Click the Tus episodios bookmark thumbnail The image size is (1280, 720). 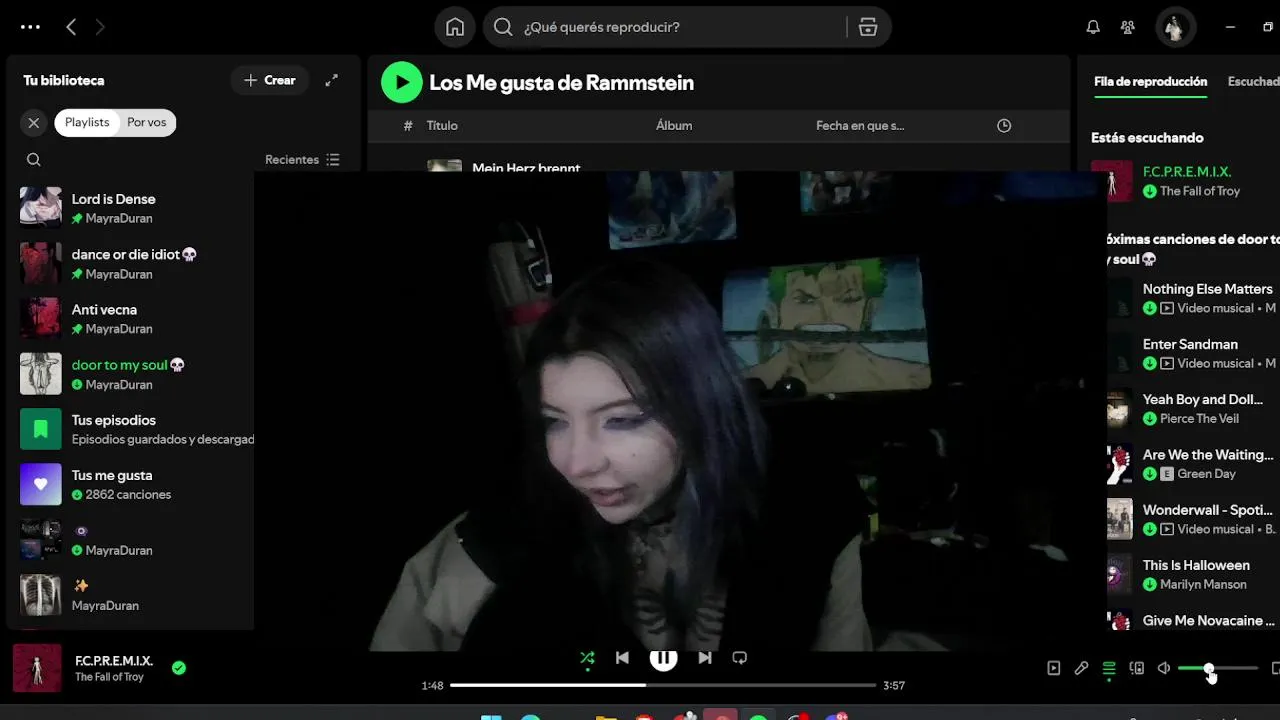(x=41, y=429)
